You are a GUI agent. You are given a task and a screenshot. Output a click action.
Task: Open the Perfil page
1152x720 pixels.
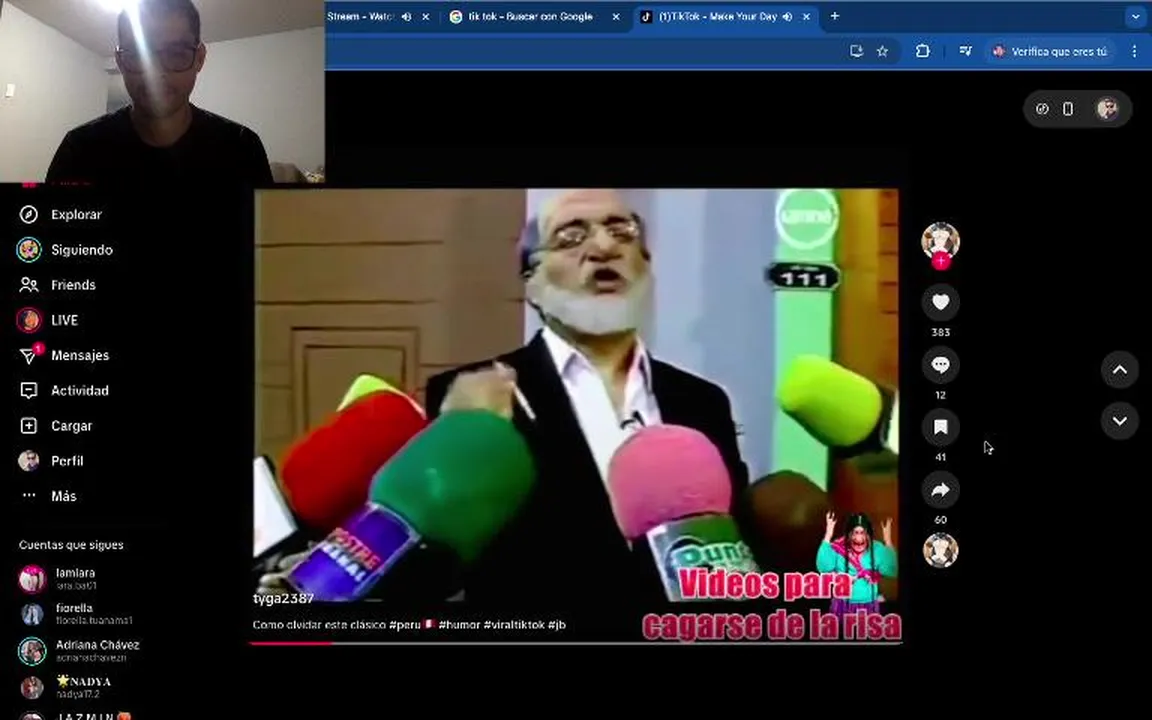[x=51, y=461]
